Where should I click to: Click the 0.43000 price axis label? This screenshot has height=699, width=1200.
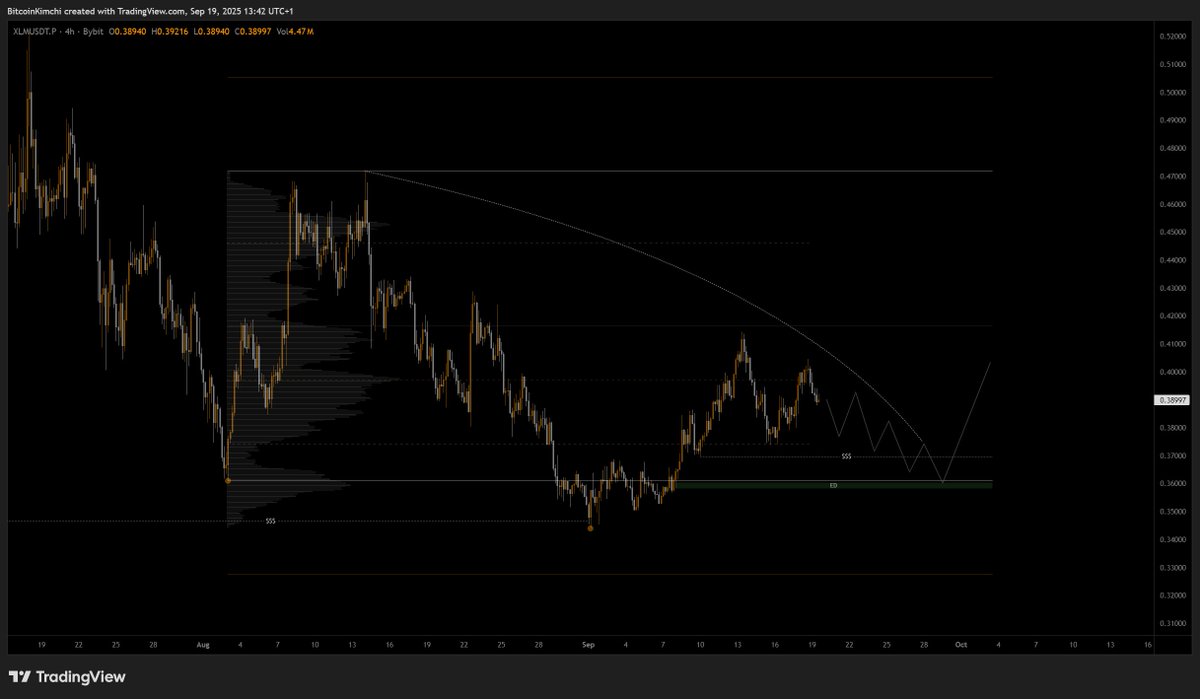(x=1172, y=288)
